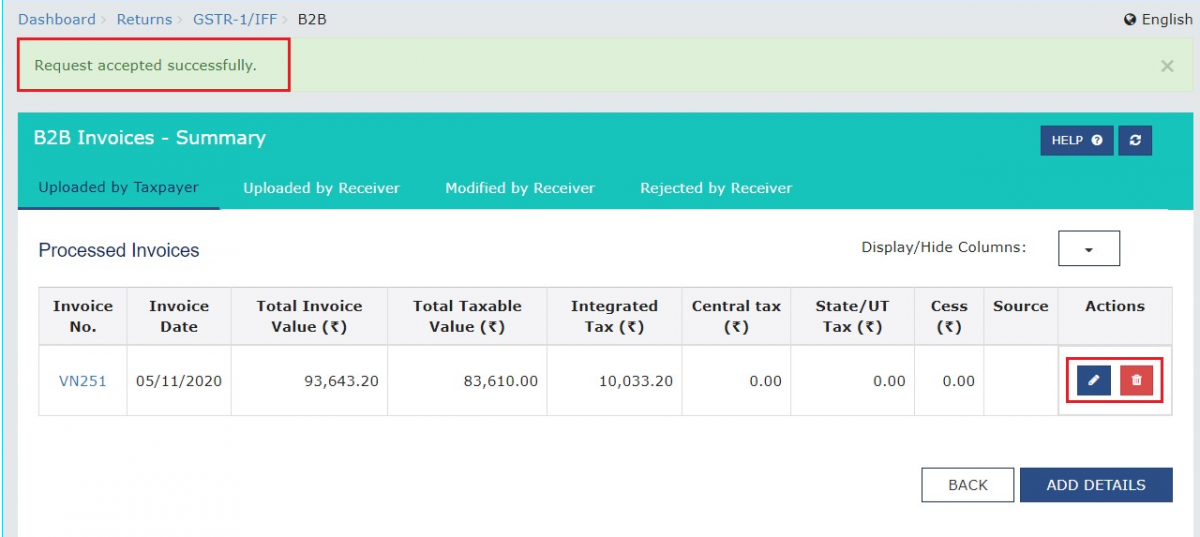Screen dimensions: 1200x537
Task: Open the HELP button
Action: 1076,141
